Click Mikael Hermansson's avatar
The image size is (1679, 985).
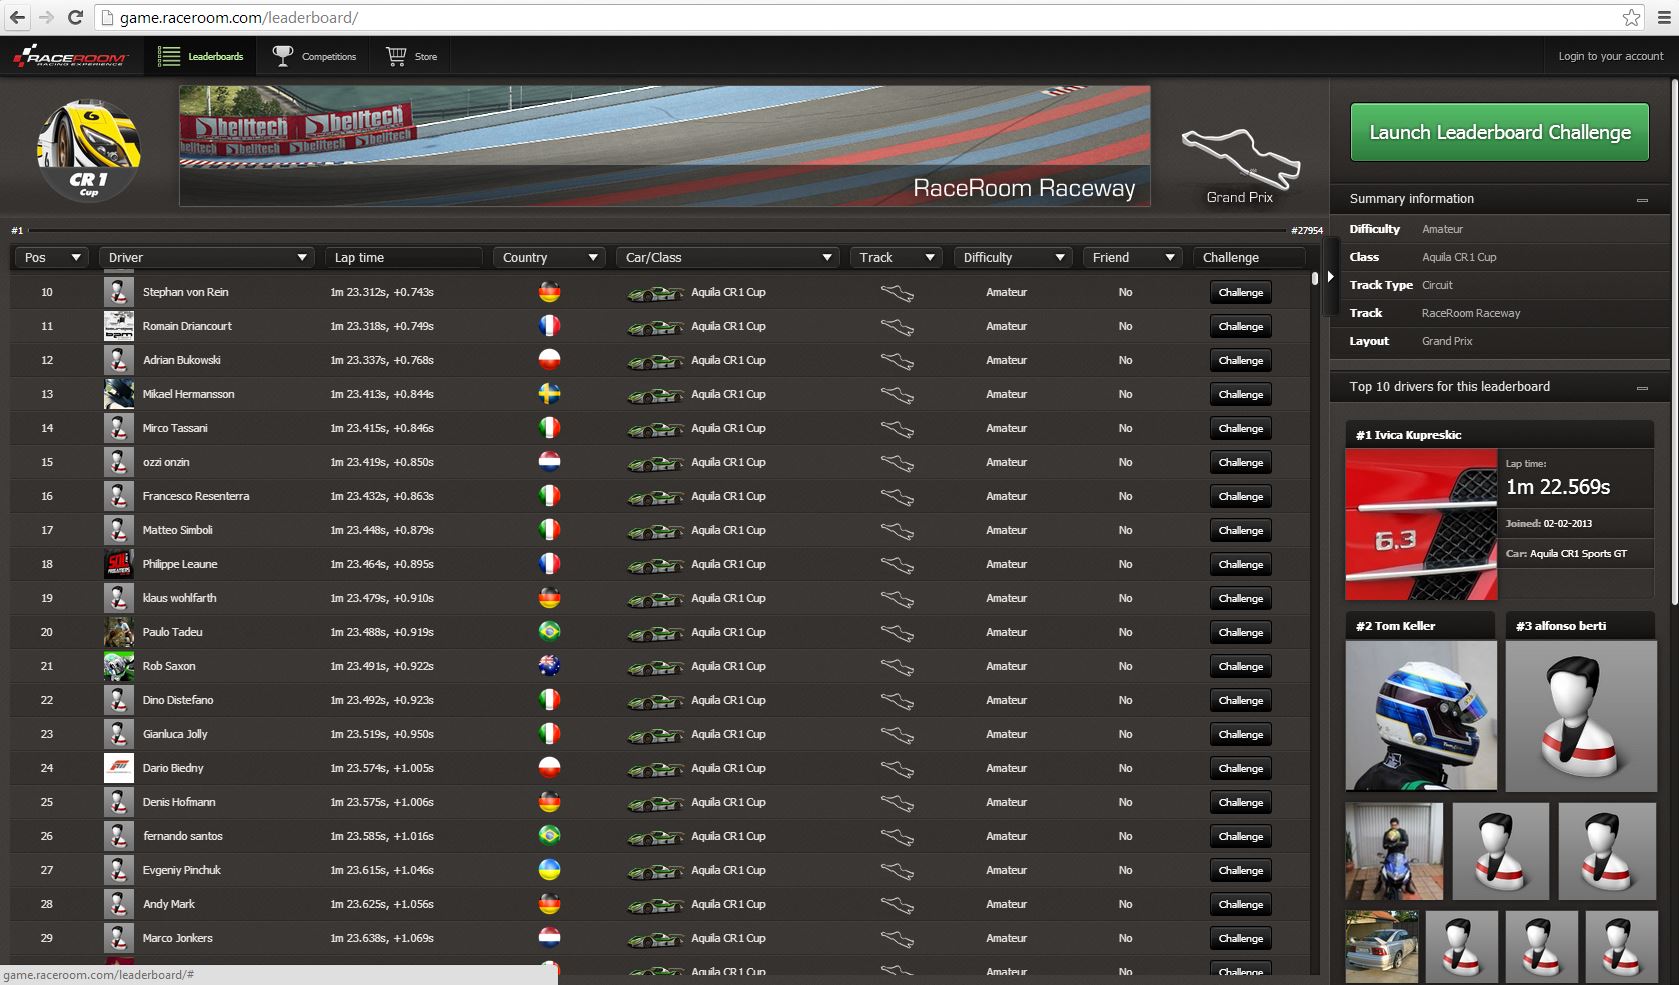[x=119, y=394]
